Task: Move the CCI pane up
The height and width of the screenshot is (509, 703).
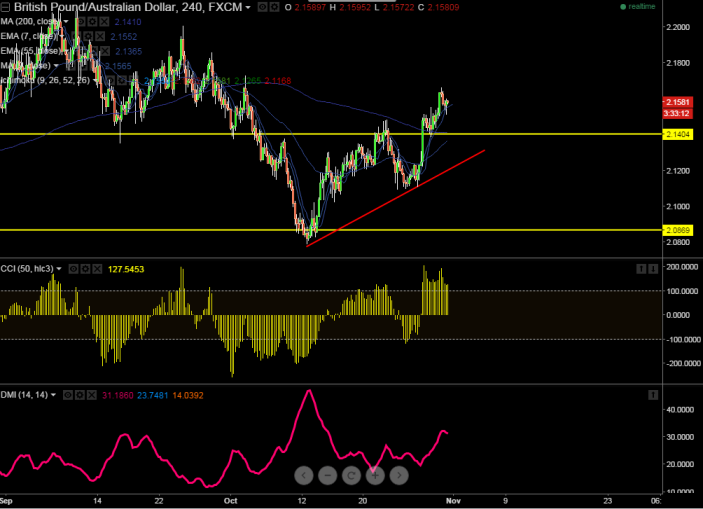Action: (641, 269)
